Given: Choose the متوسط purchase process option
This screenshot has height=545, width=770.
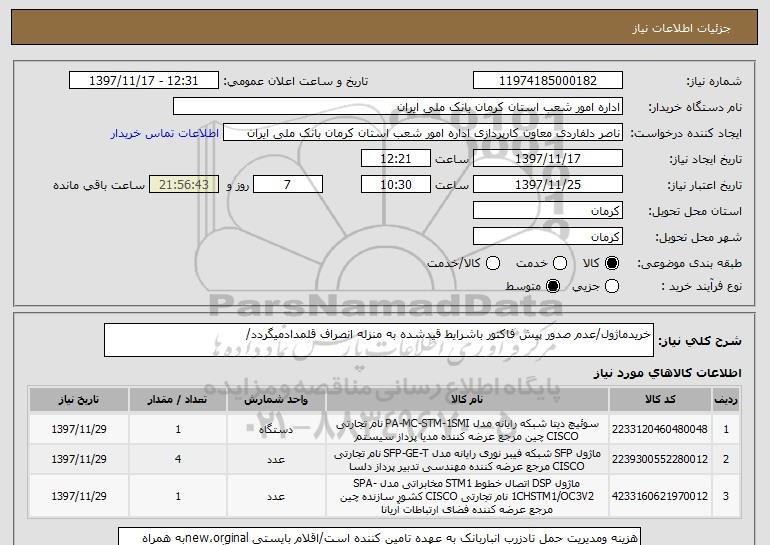Looking at the screenshot, I should 553,286.
